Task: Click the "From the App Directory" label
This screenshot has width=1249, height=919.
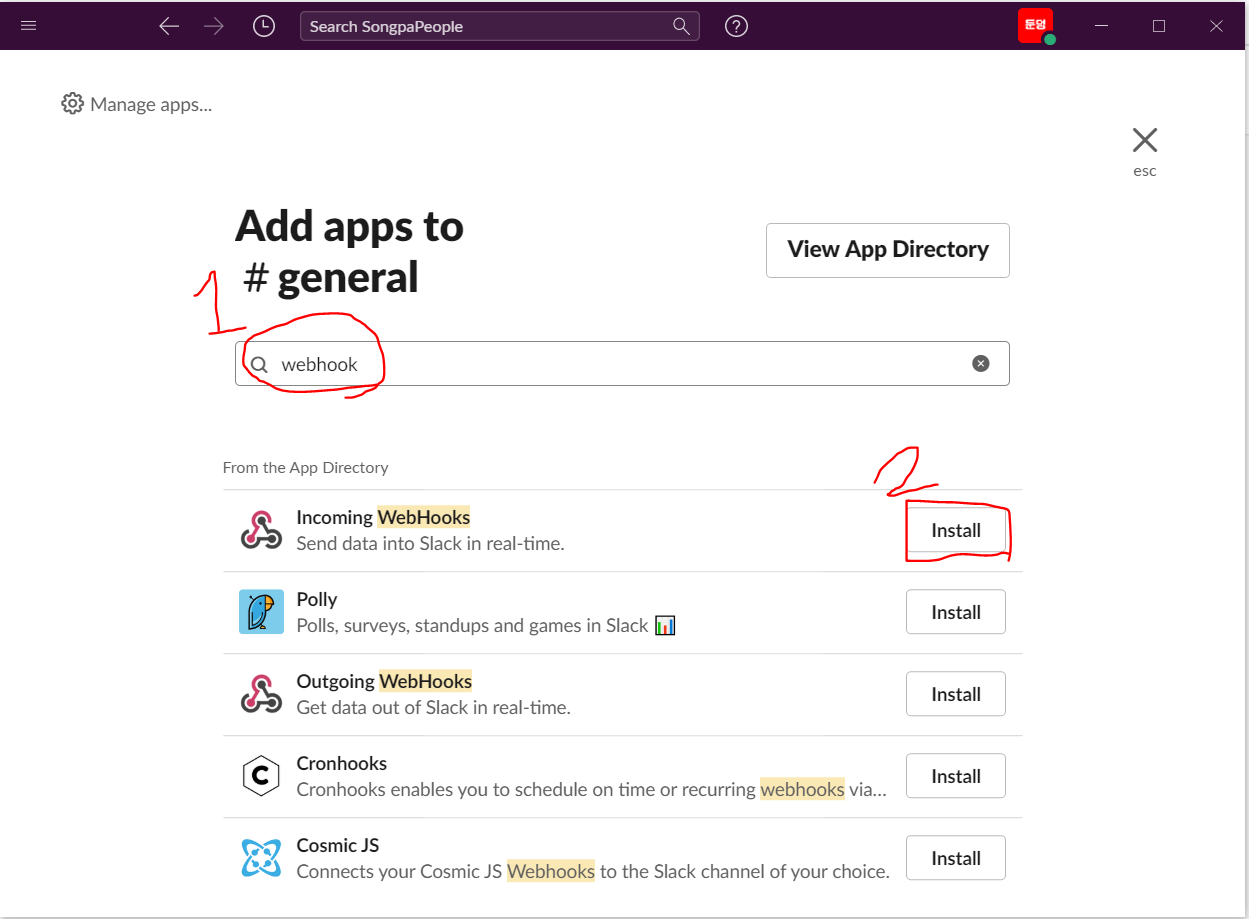Action: click(x=306, y=468)
